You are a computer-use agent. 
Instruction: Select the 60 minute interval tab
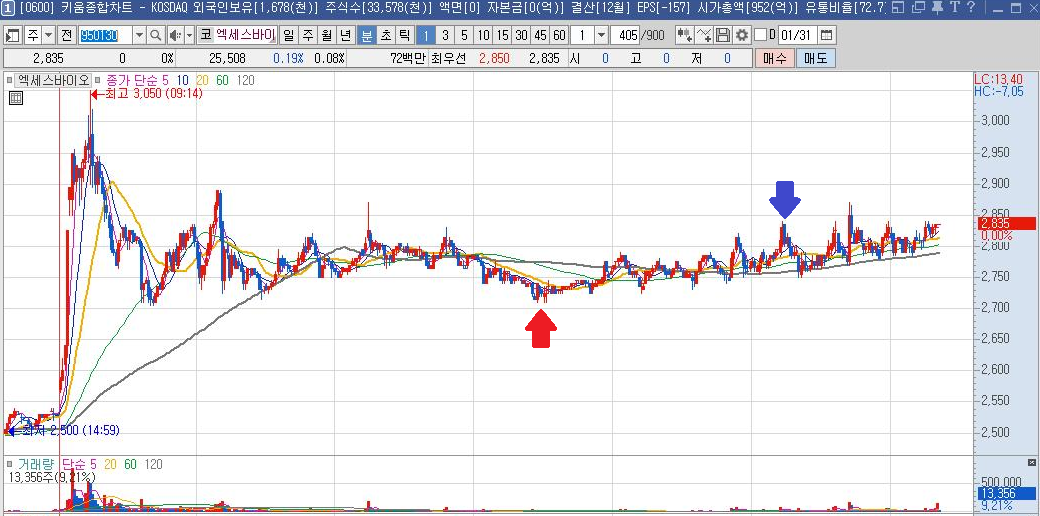click(x=559, y=35)
